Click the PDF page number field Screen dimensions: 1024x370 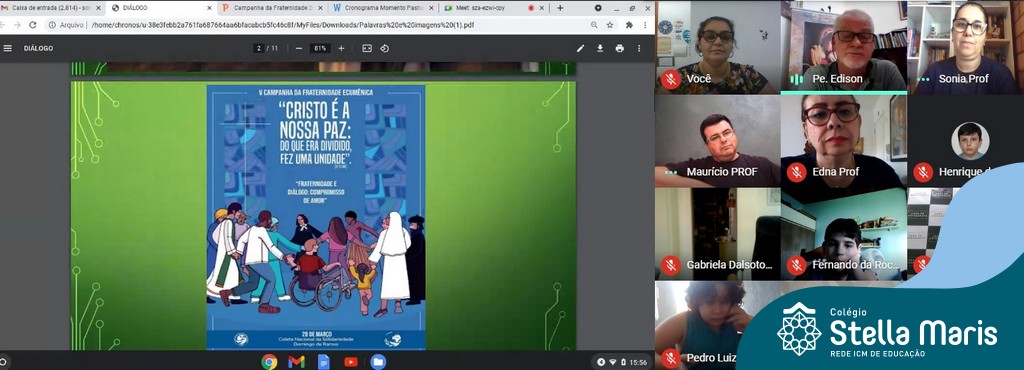[x=259, y=48]
